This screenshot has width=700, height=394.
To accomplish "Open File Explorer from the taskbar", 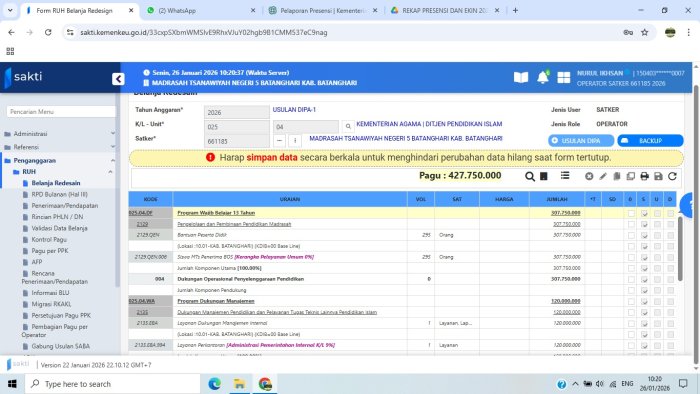I will pos(240,384).
